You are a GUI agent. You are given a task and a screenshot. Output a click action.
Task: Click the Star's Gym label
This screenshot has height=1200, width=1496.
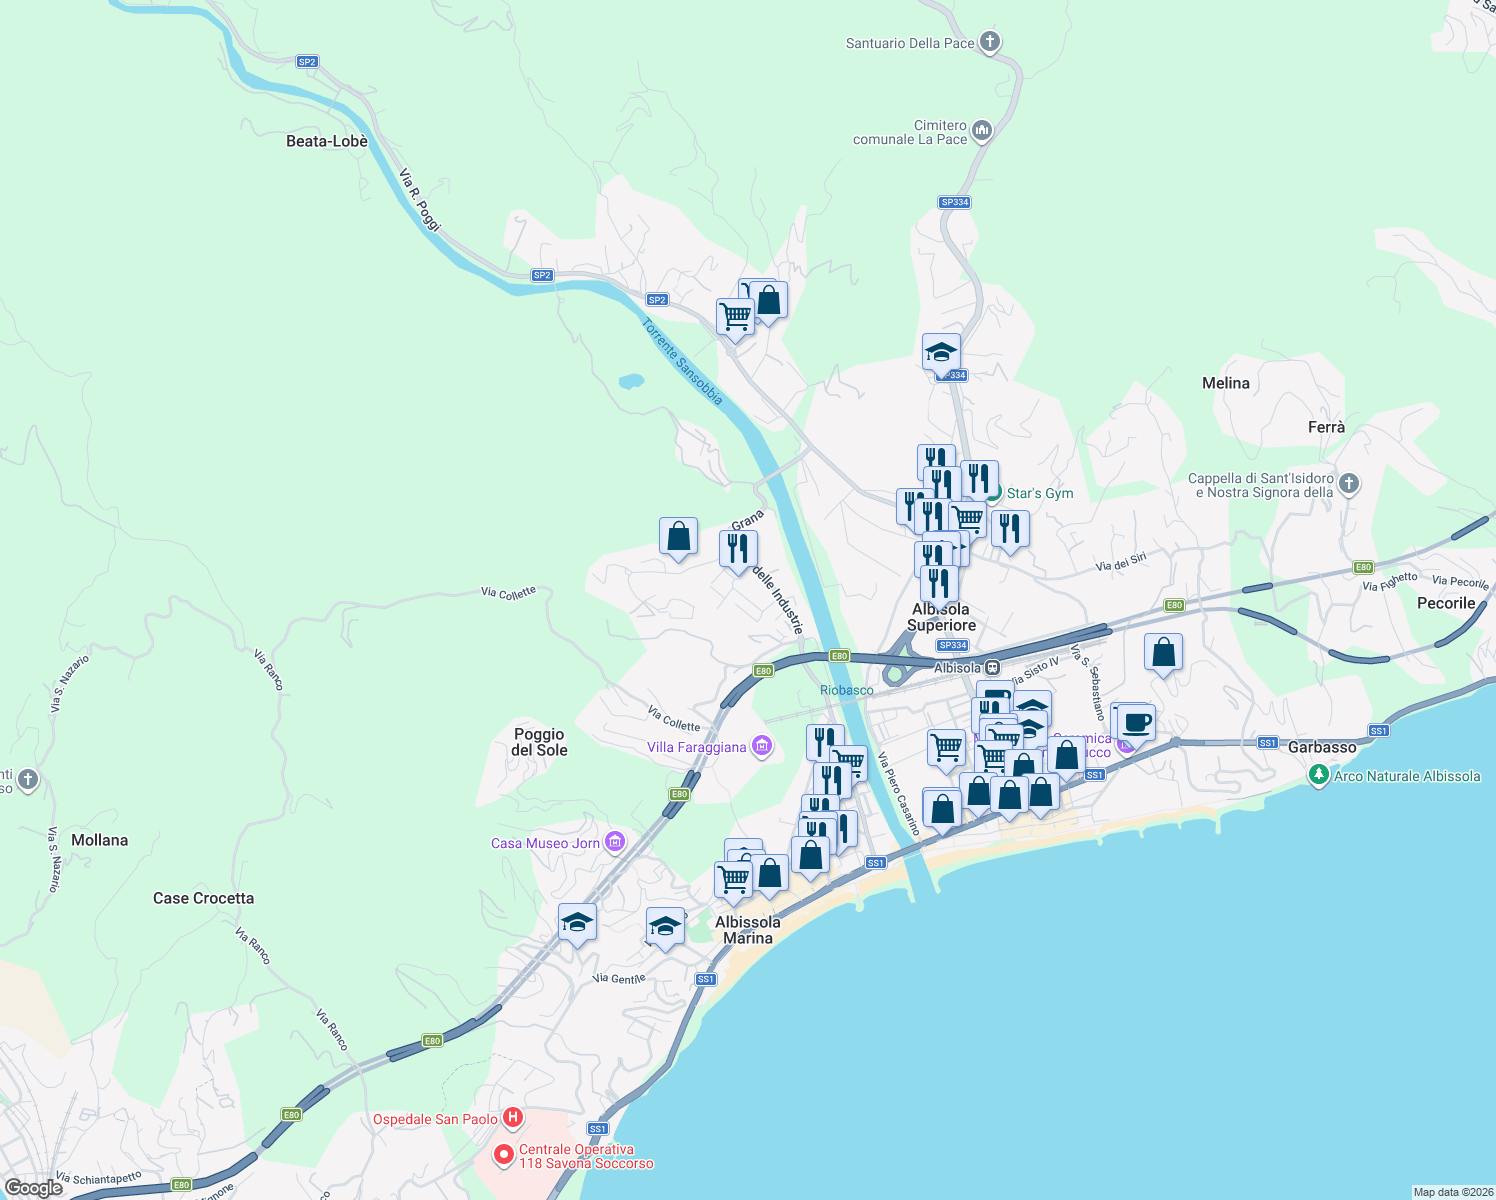1042,493
